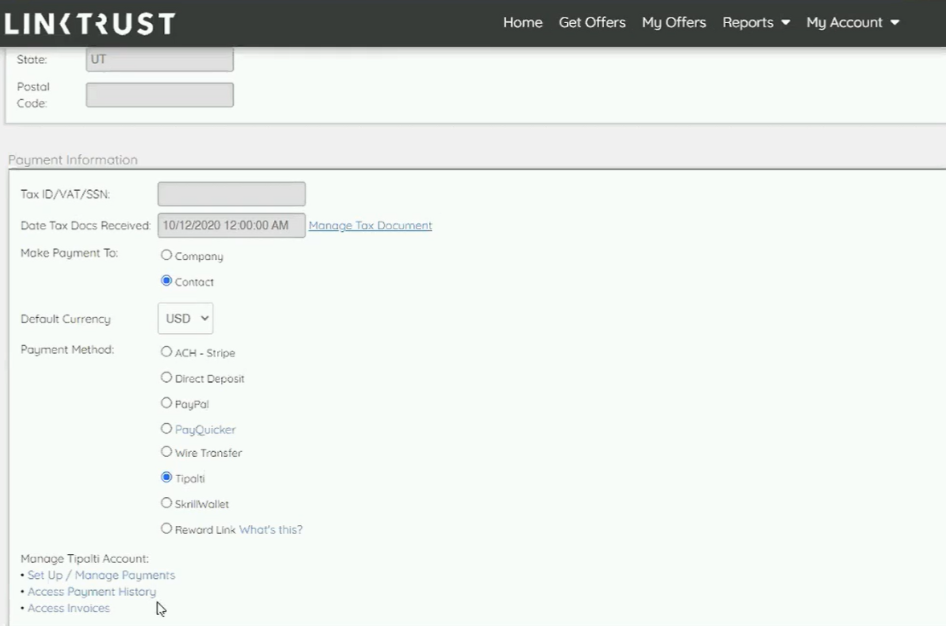The image size is (946, 626).
Task: Select SkrillWallet payment method
Action: coord(167,503)
